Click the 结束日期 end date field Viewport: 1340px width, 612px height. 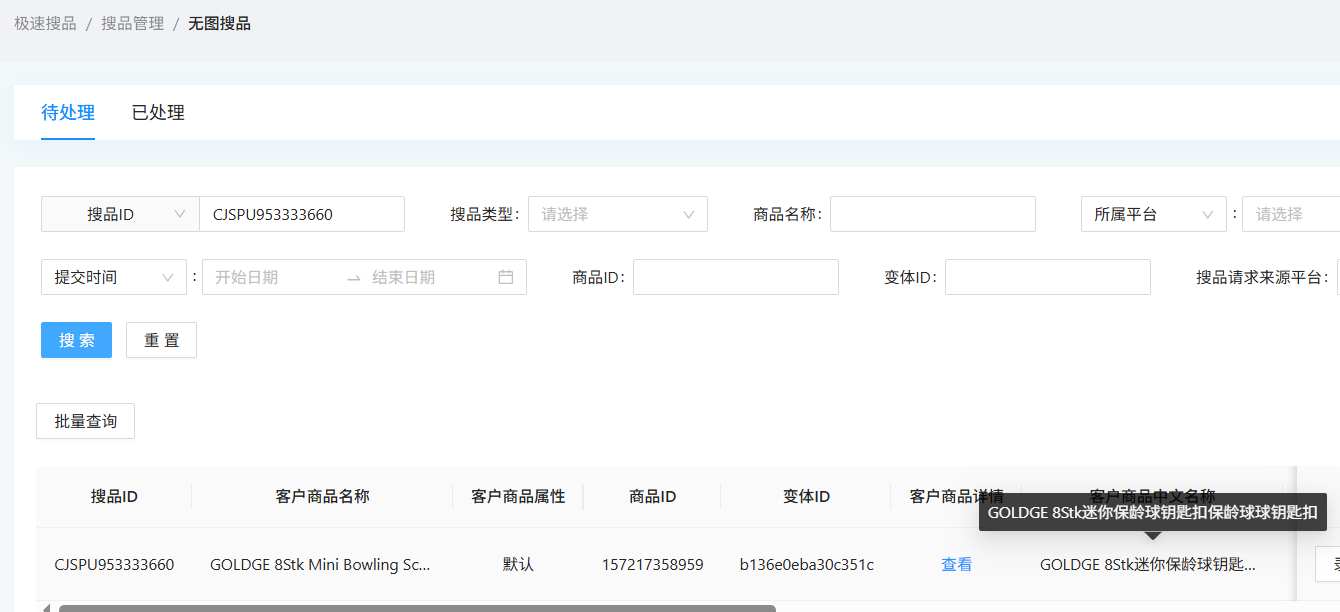[425, 277]
